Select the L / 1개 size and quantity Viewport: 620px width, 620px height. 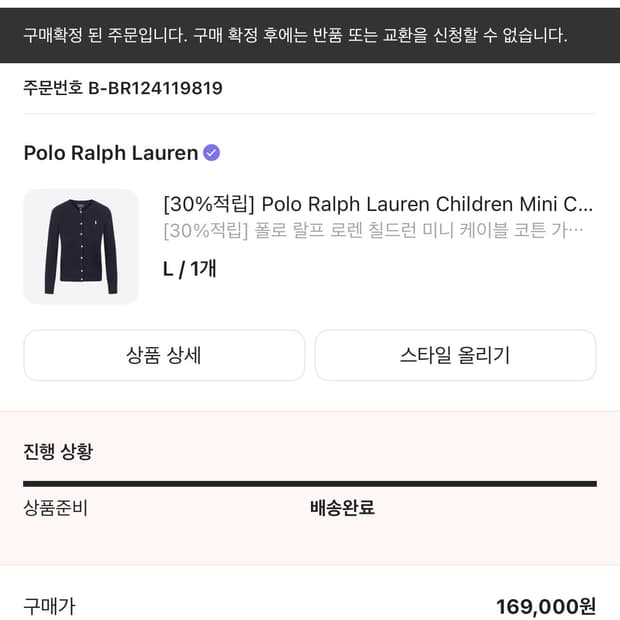[190, 268]
